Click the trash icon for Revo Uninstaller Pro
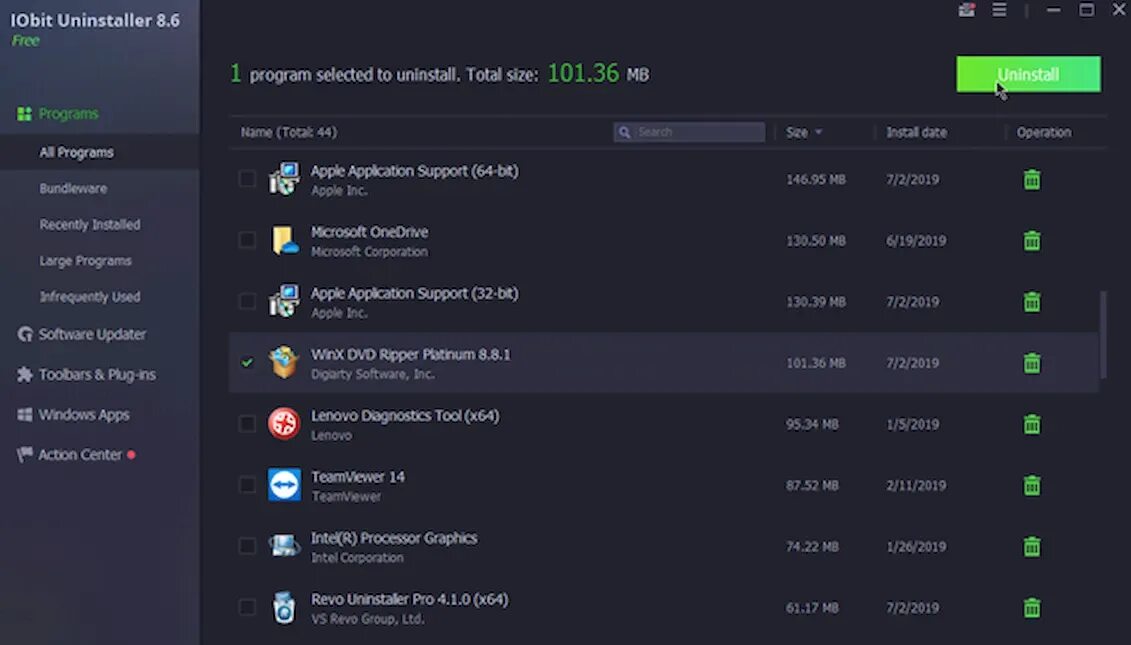The image size is (1131, 645). point(1032,607)
